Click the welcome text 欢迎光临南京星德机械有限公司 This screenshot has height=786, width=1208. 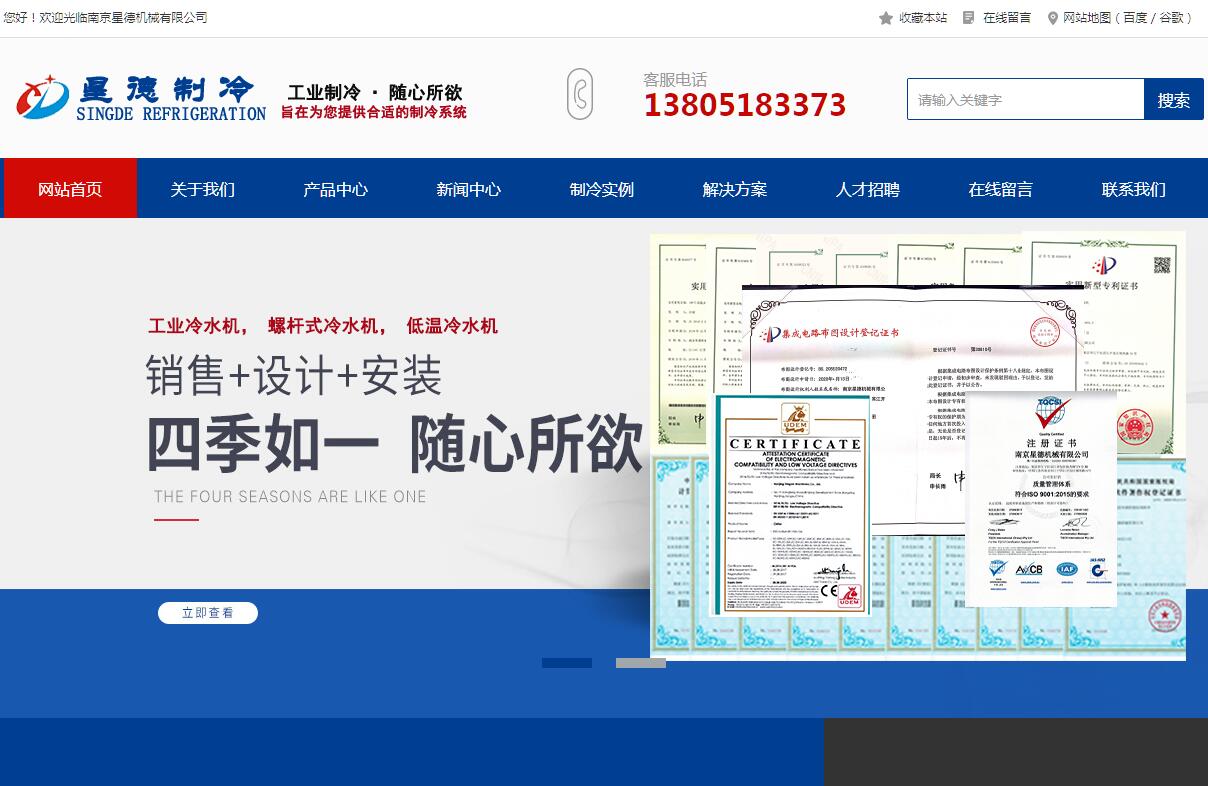coord(123,18)
